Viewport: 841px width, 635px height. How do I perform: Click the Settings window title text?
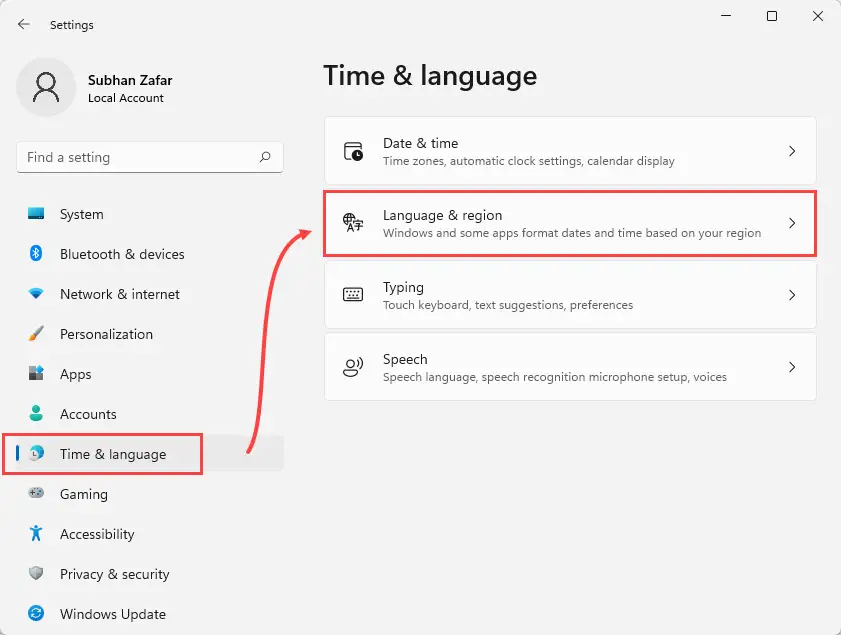(71, 25)
